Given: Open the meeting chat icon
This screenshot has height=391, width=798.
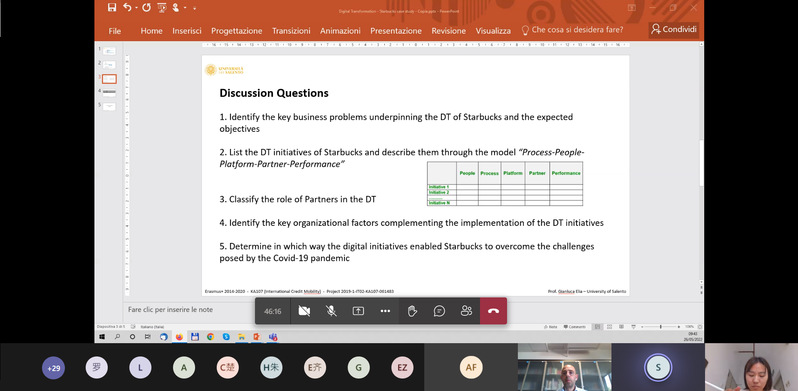Looking at the screenshot, I should (439, 311).
